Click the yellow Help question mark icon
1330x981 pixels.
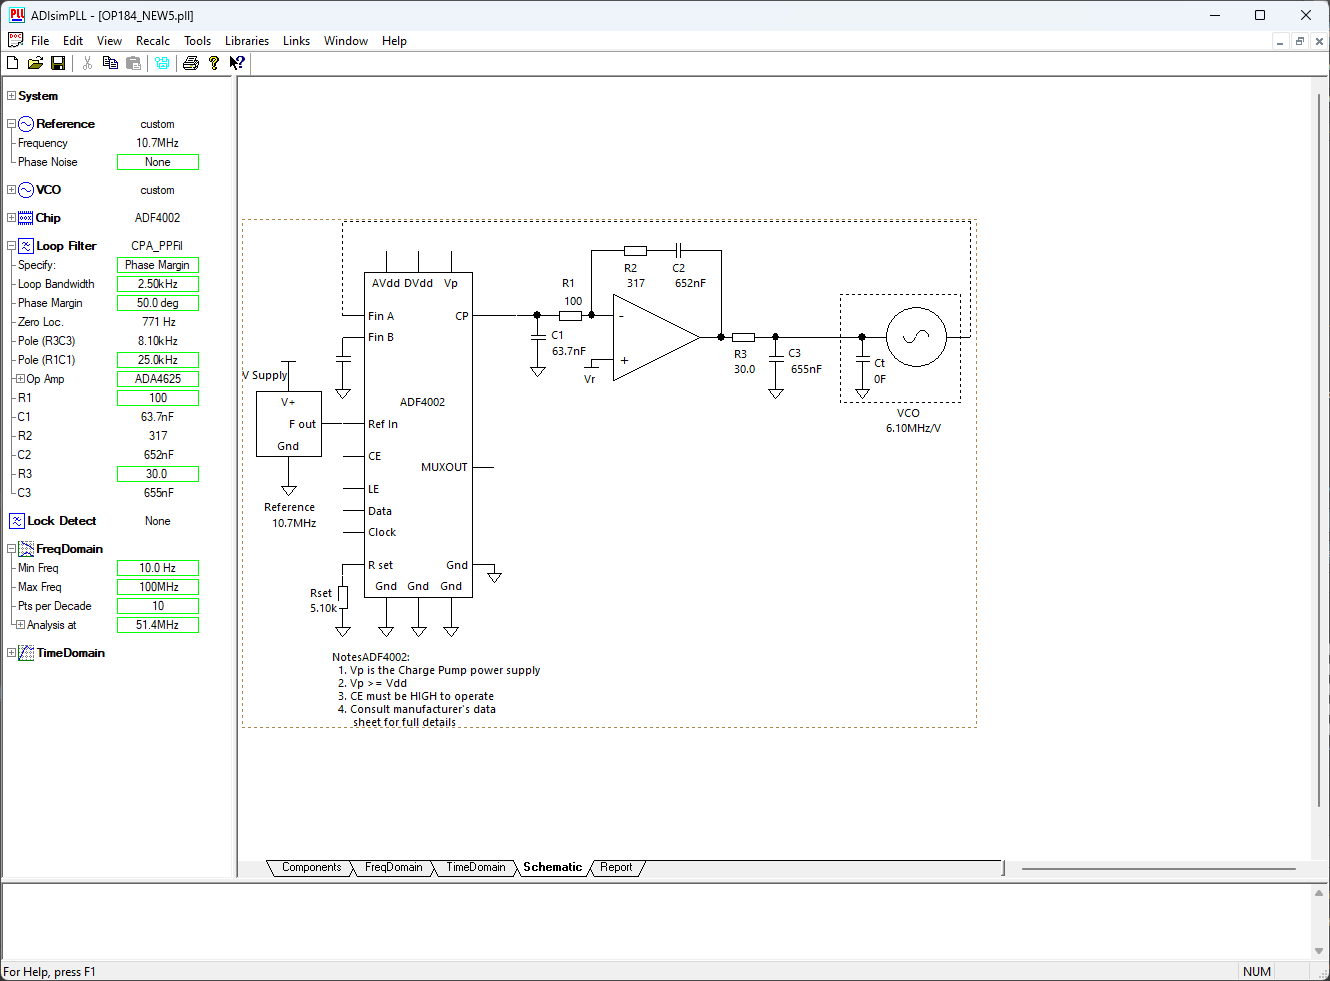coord(214,63)
